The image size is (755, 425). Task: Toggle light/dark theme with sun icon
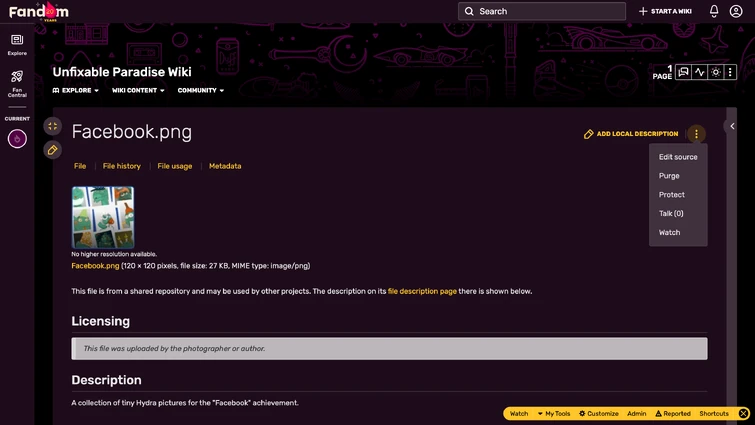pos(716,72)
